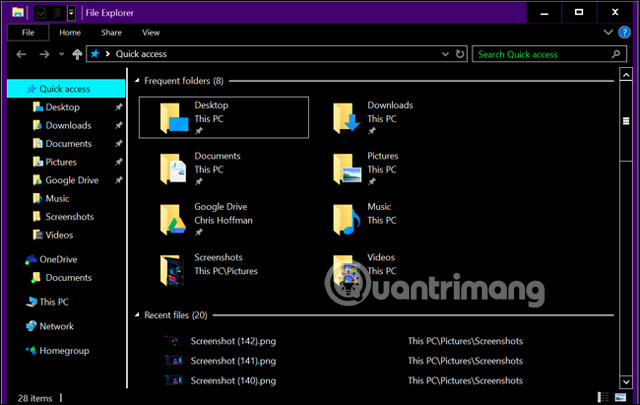This screenshot has width=640, height=405.
Task: Select Music in the navigation pane
Action: 57,198
